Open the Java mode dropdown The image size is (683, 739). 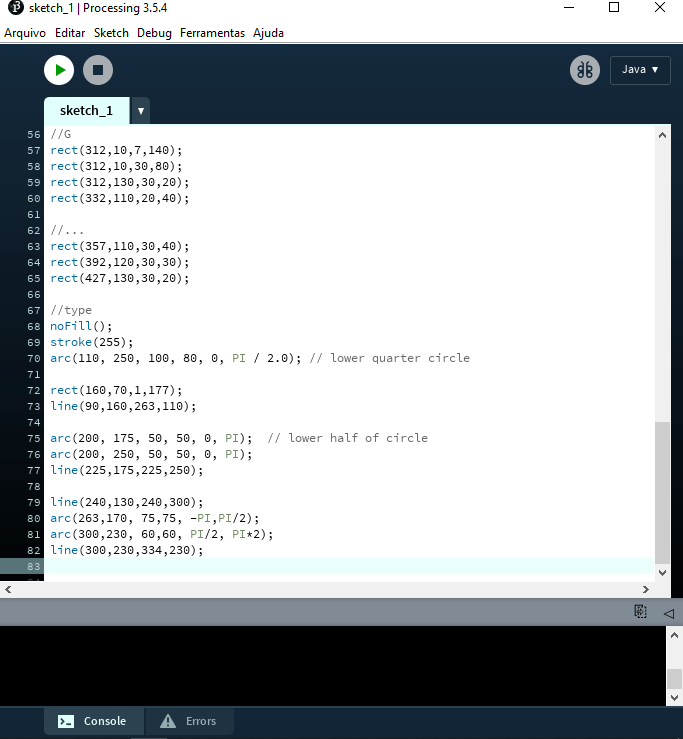[x=640, y=70]
